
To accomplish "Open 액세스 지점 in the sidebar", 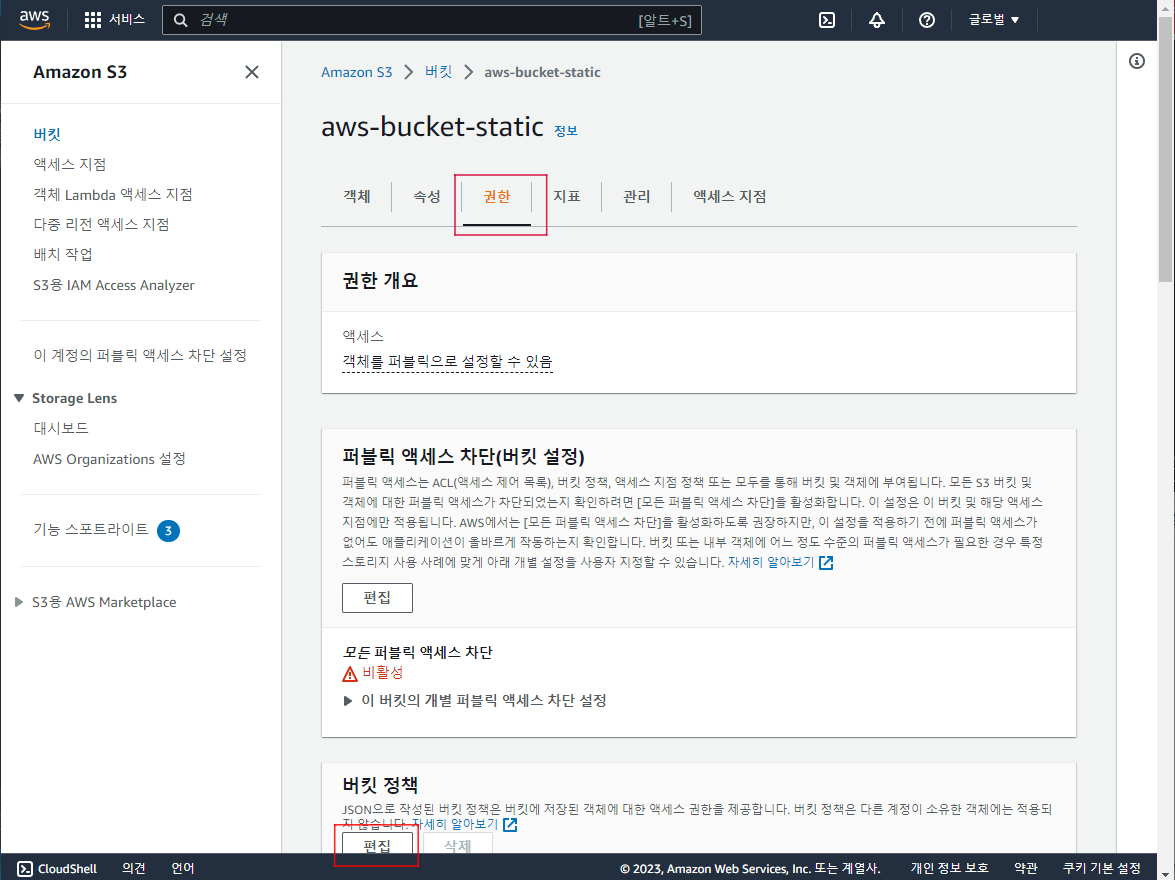I will pyautogui.click(x=70, y=164).
